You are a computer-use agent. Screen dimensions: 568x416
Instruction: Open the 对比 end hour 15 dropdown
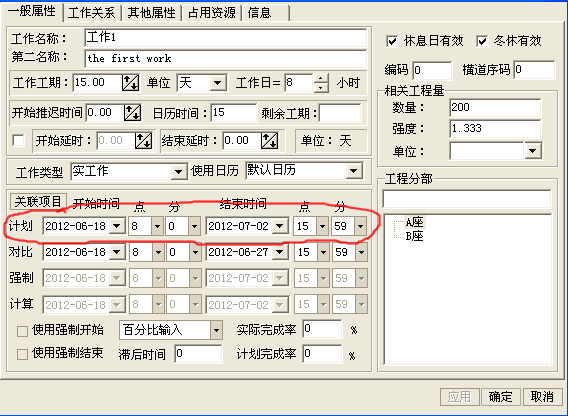click(x=323, y=252)
